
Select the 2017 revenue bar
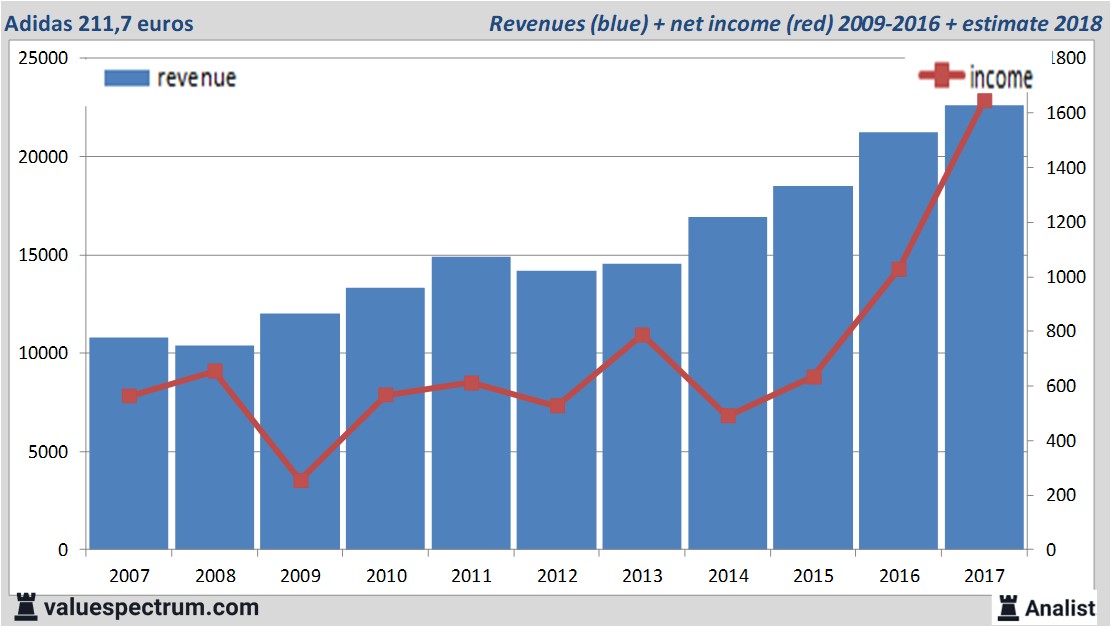pos(984,327)
